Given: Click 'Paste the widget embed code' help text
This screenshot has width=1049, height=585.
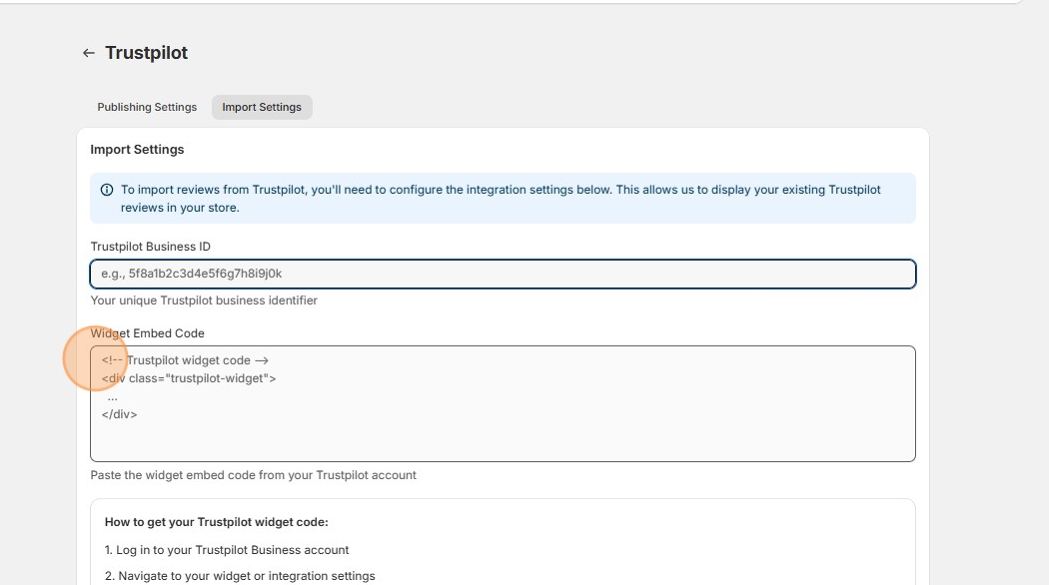Looking at the screenshot, I should (254, 475).
